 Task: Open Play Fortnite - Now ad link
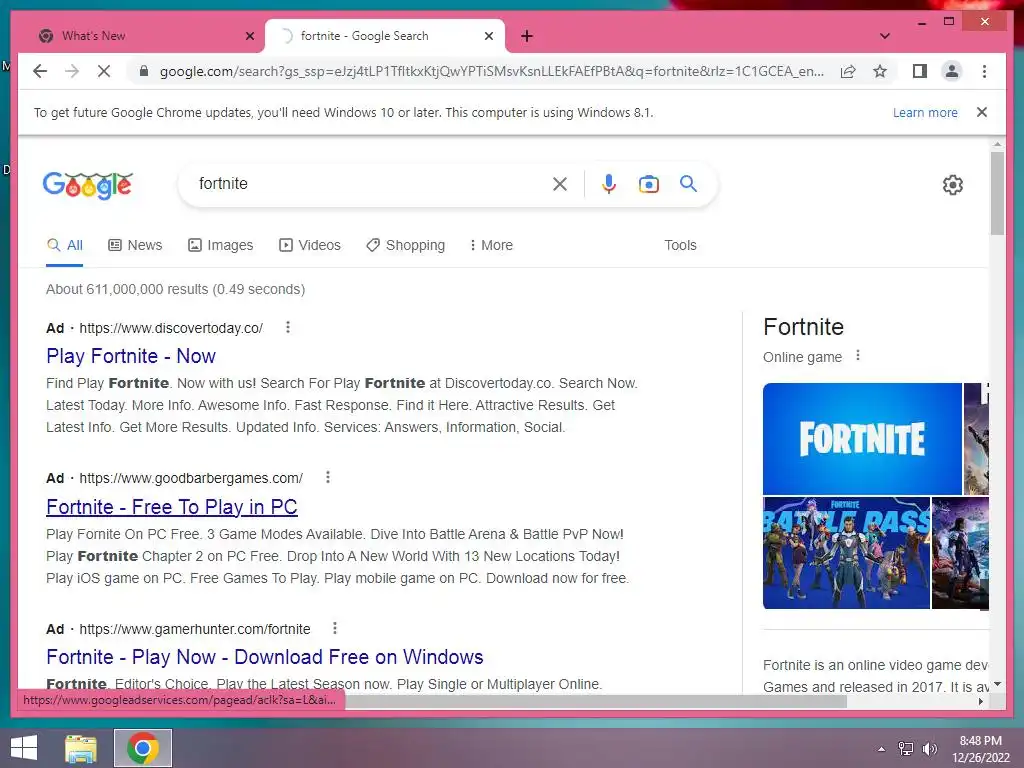(x=131, y=356)
